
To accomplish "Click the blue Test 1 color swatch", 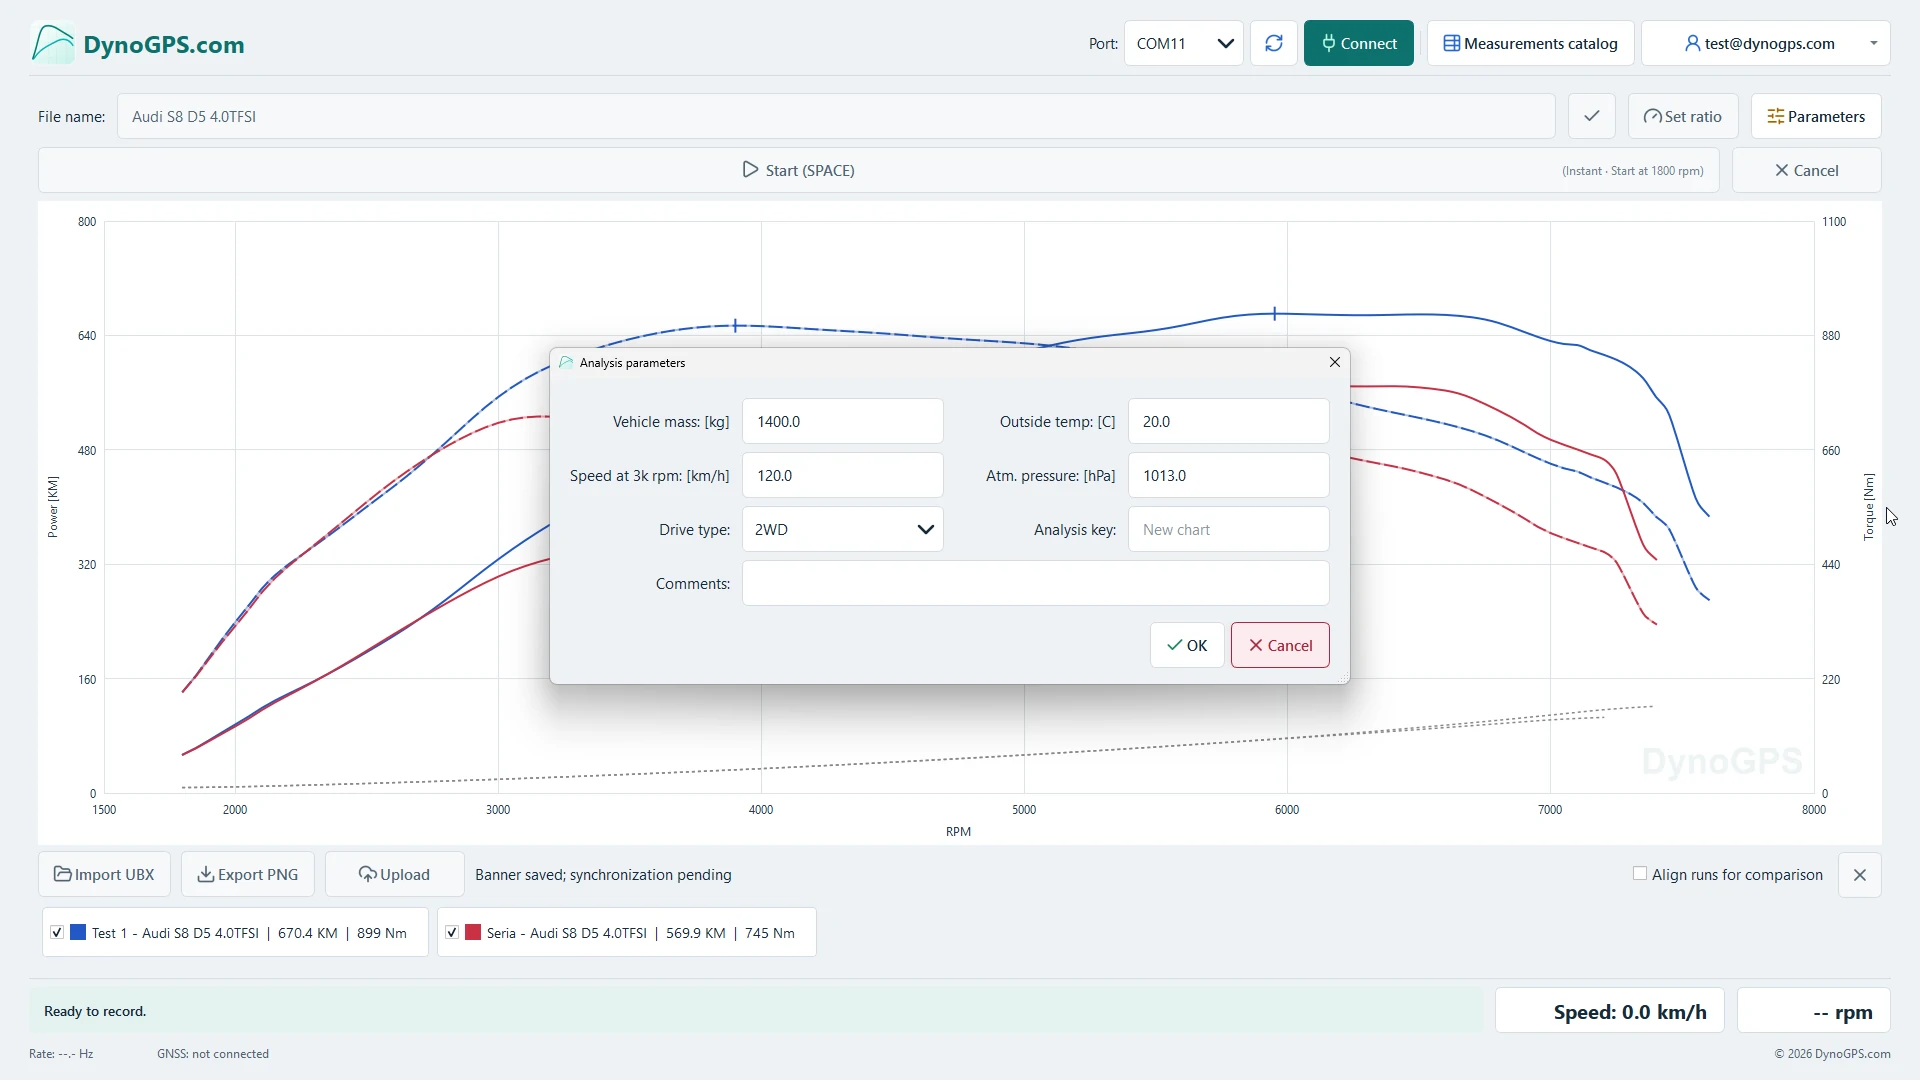I will pyautogui.click(x=78, y=932).
